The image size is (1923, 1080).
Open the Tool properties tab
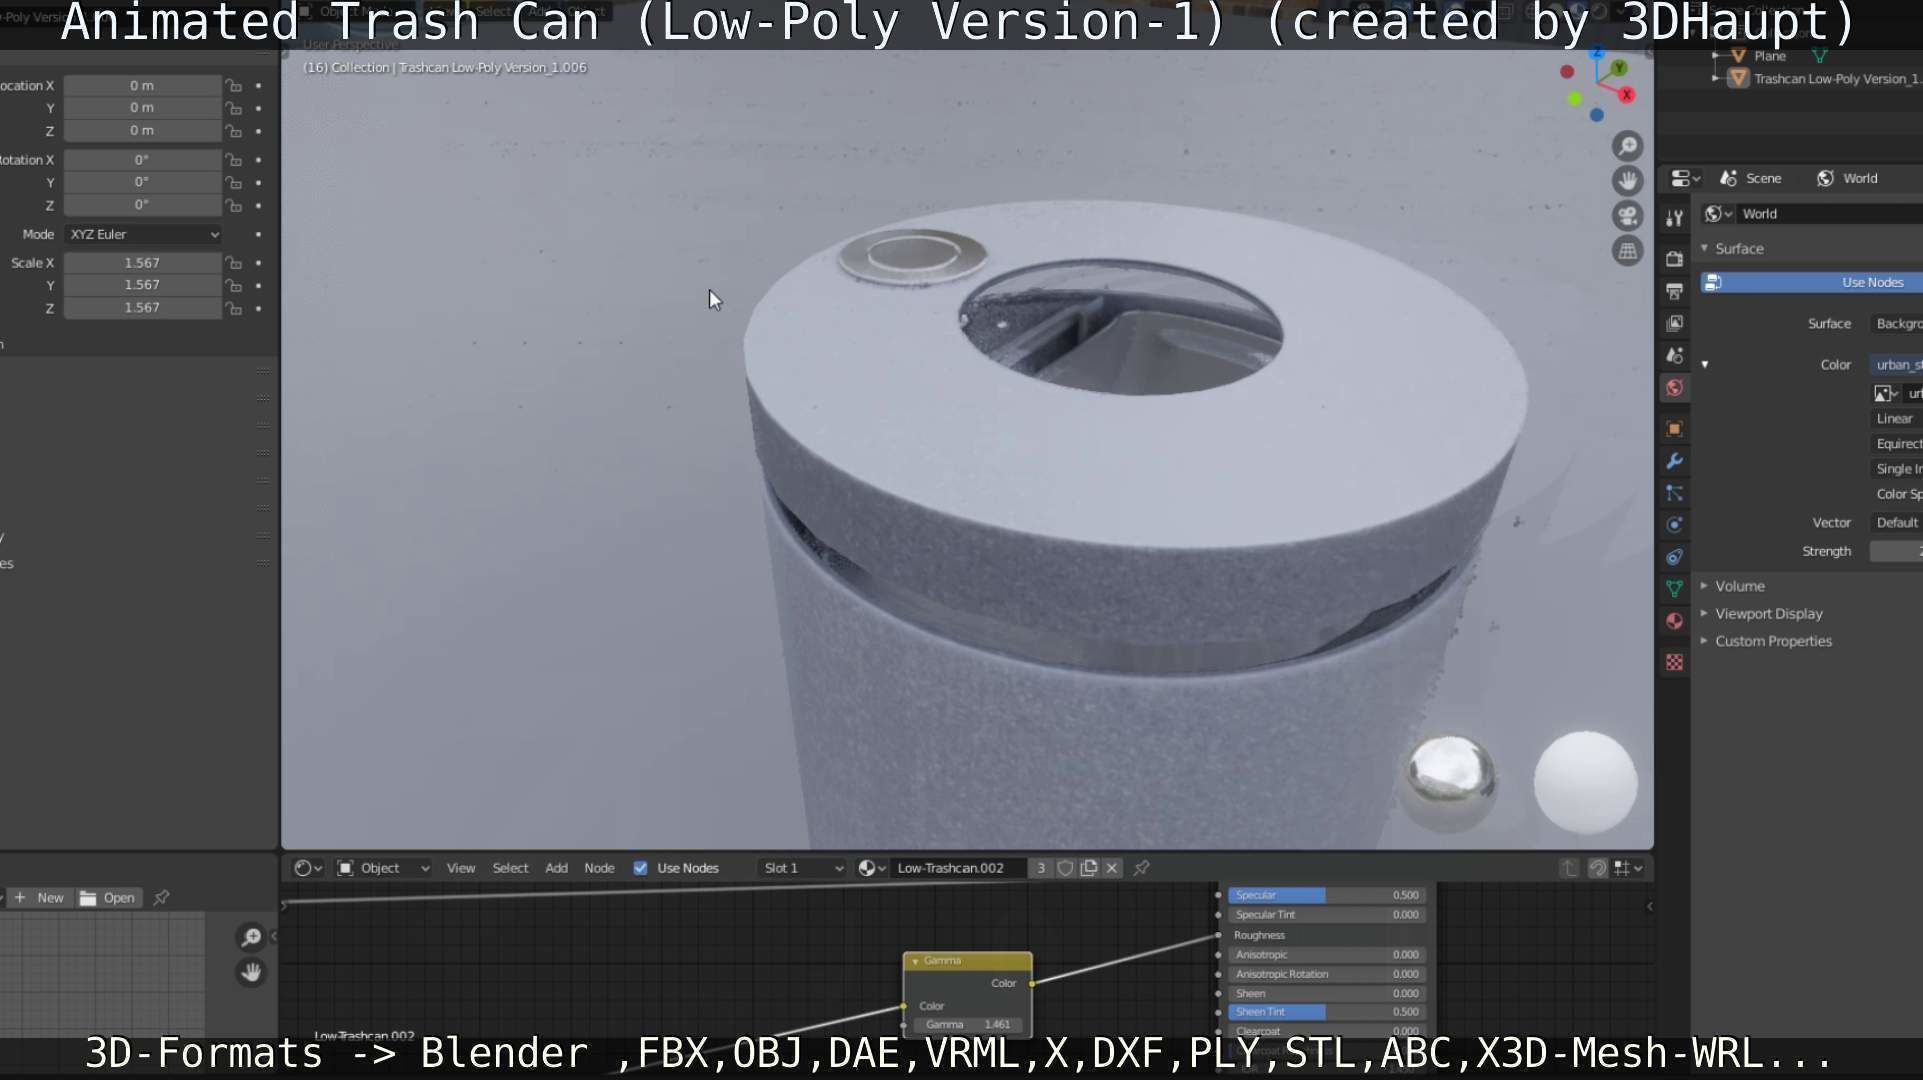click(x=1675, y=219)
